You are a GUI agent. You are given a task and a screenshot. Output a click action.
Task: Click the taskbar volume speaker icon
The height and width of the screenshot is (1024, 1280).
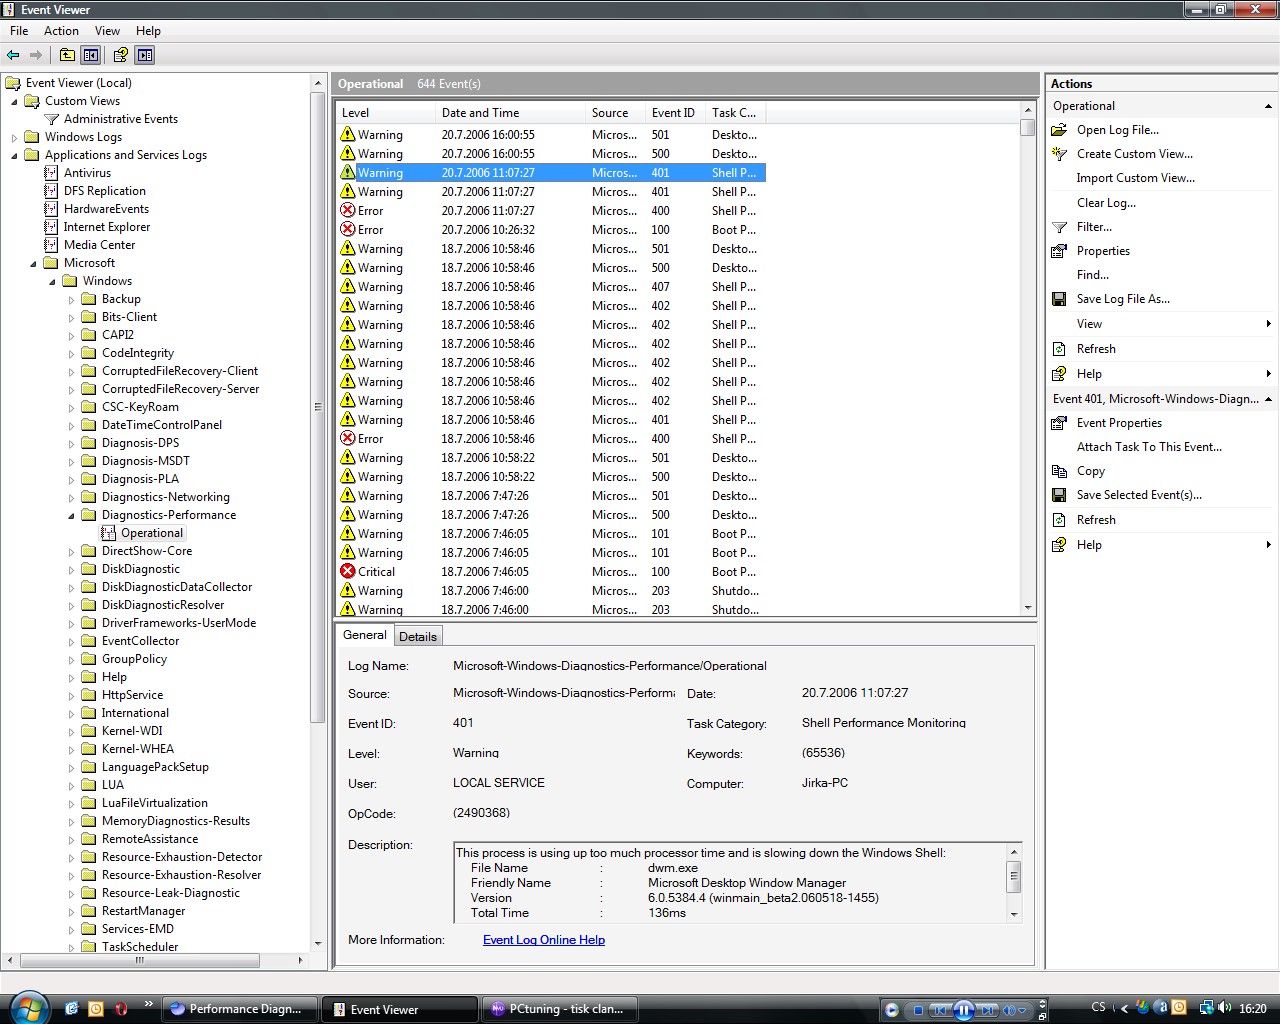click(1226, 1008)
